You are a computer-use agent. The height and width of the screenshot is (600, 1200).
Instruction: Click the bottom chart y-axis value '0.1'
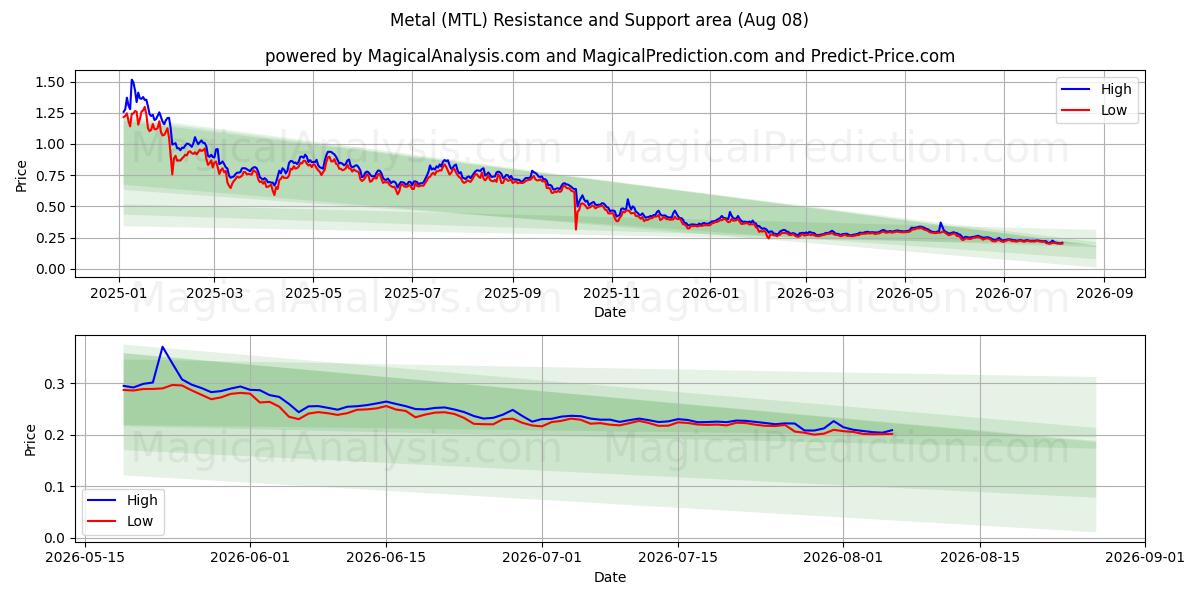point(56,487)
